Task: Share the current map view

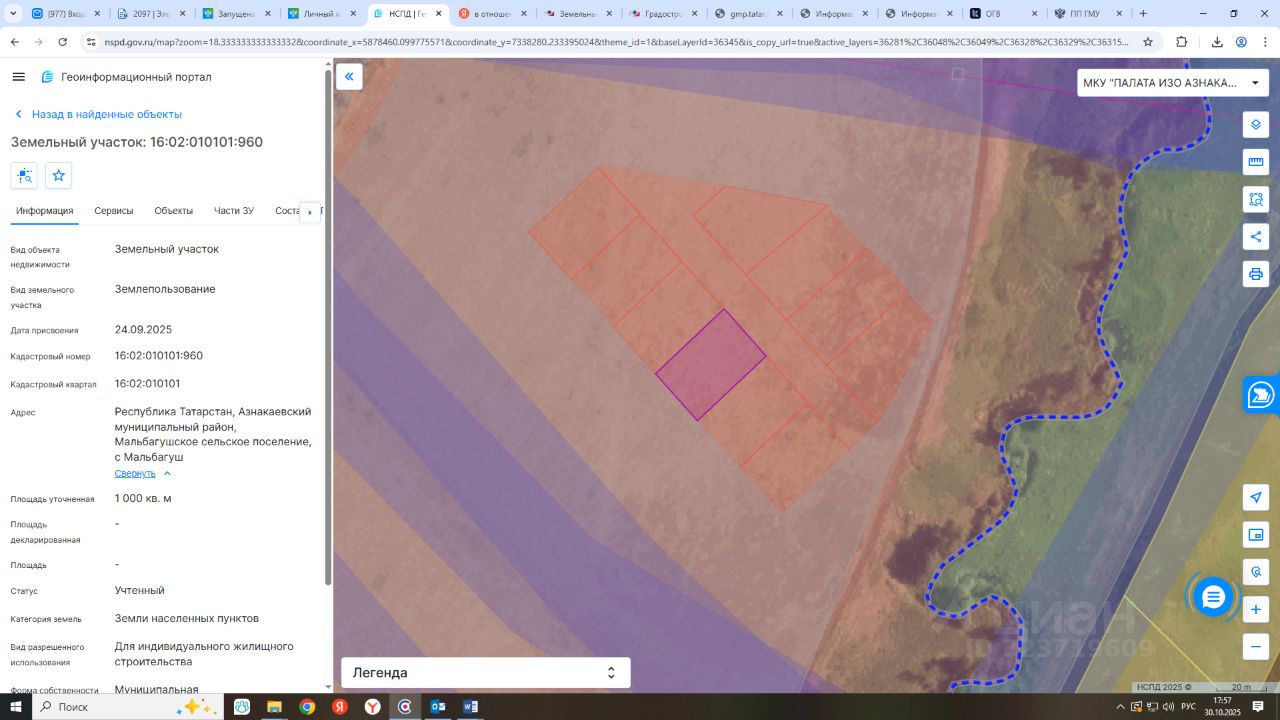Action: coord(1256,236)
